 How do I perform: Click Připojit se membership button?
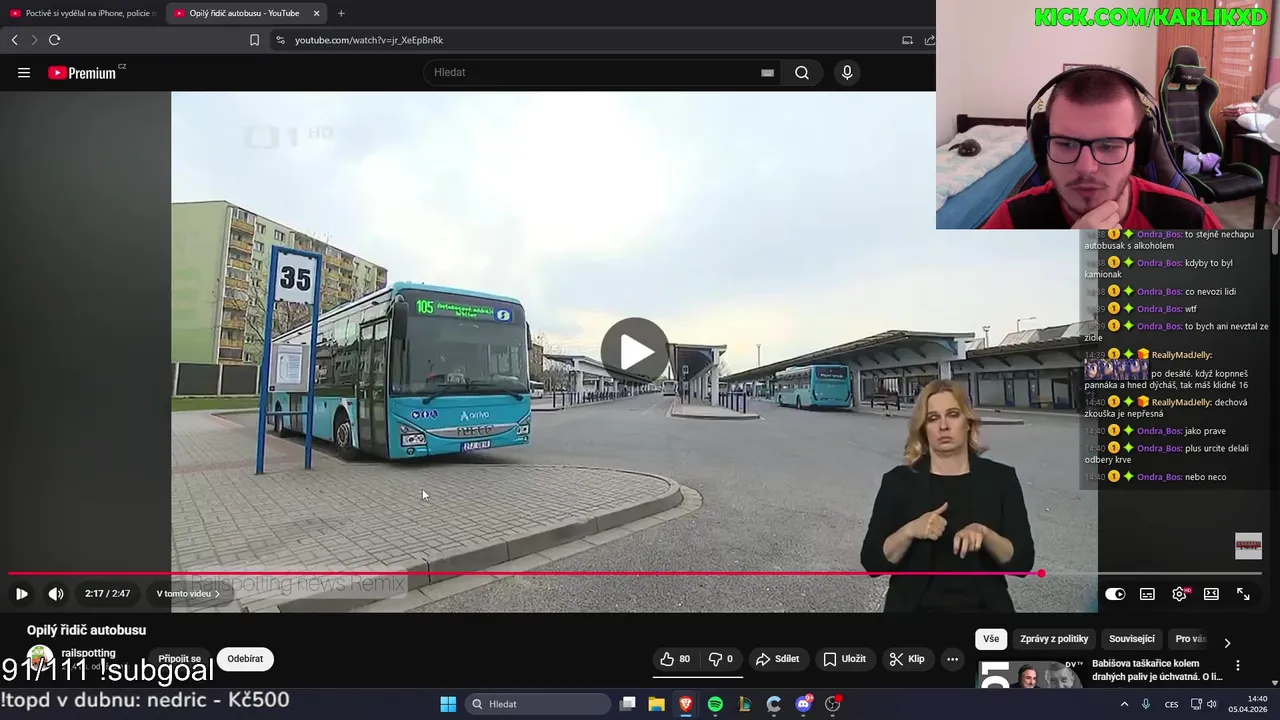coord(180,659)
